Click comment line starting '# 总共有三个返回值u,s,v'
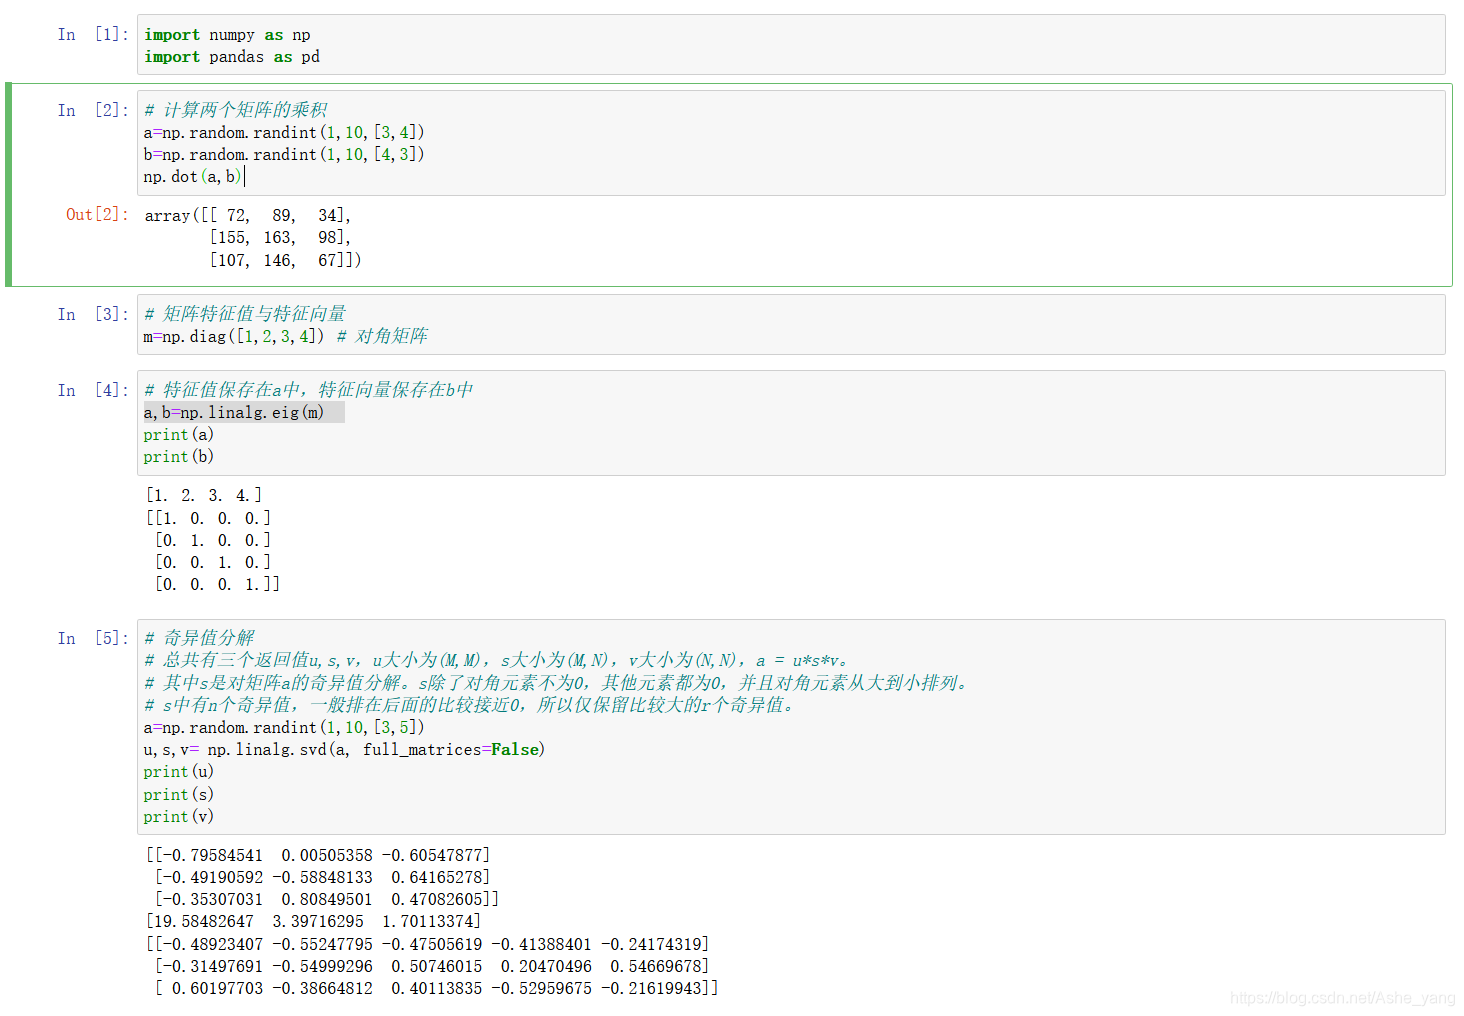 tap(497, 660)
